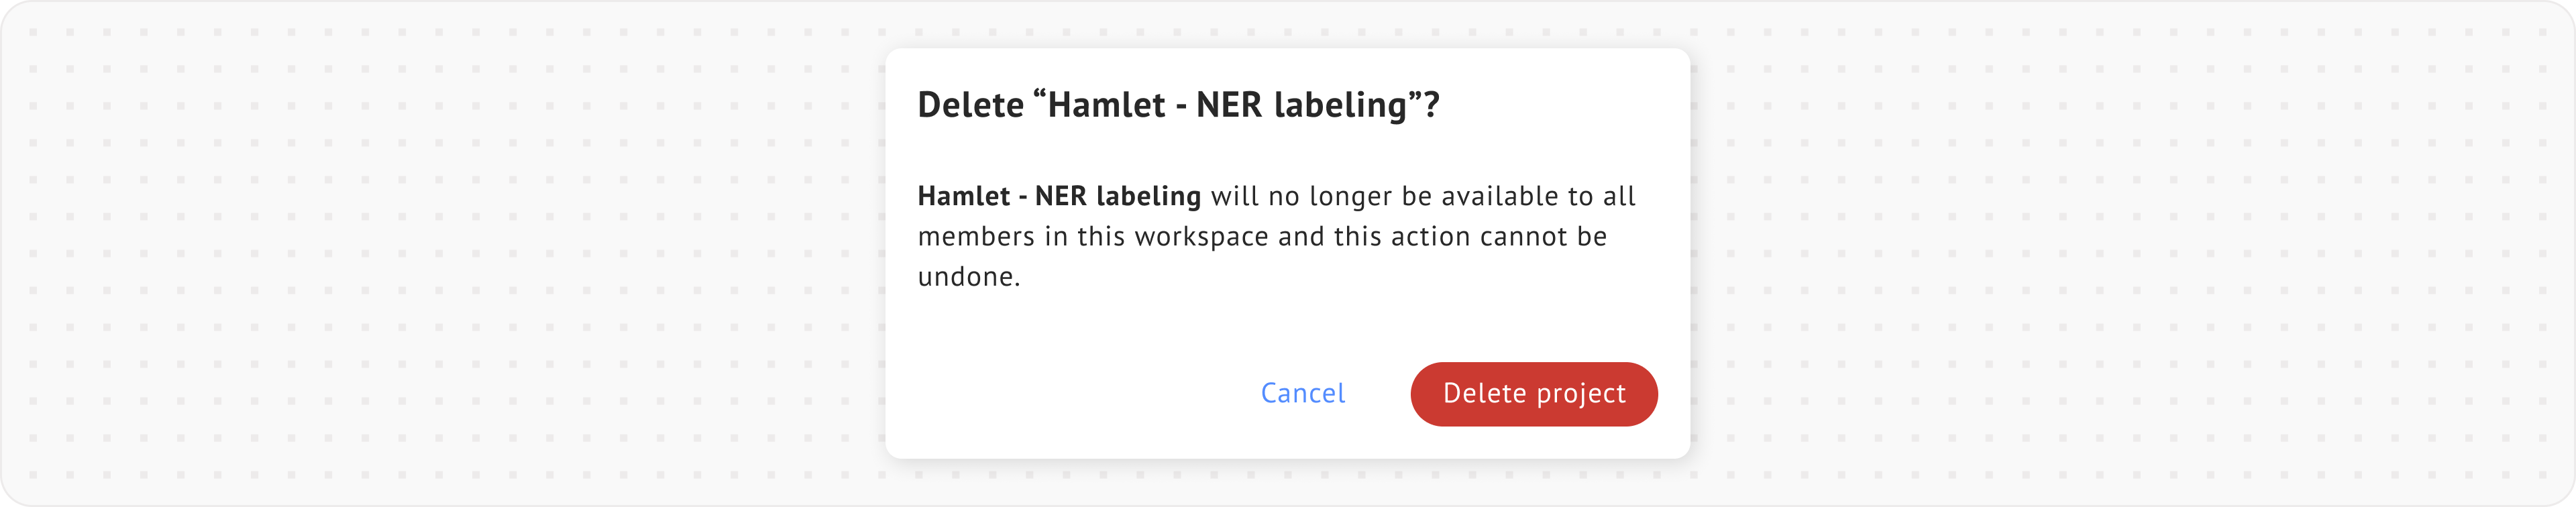This screenshot has width=2576, height=507.
Task: Click "Hamlet" in the dialog title
Action: pyautogui.click(x=1106, y=105)
